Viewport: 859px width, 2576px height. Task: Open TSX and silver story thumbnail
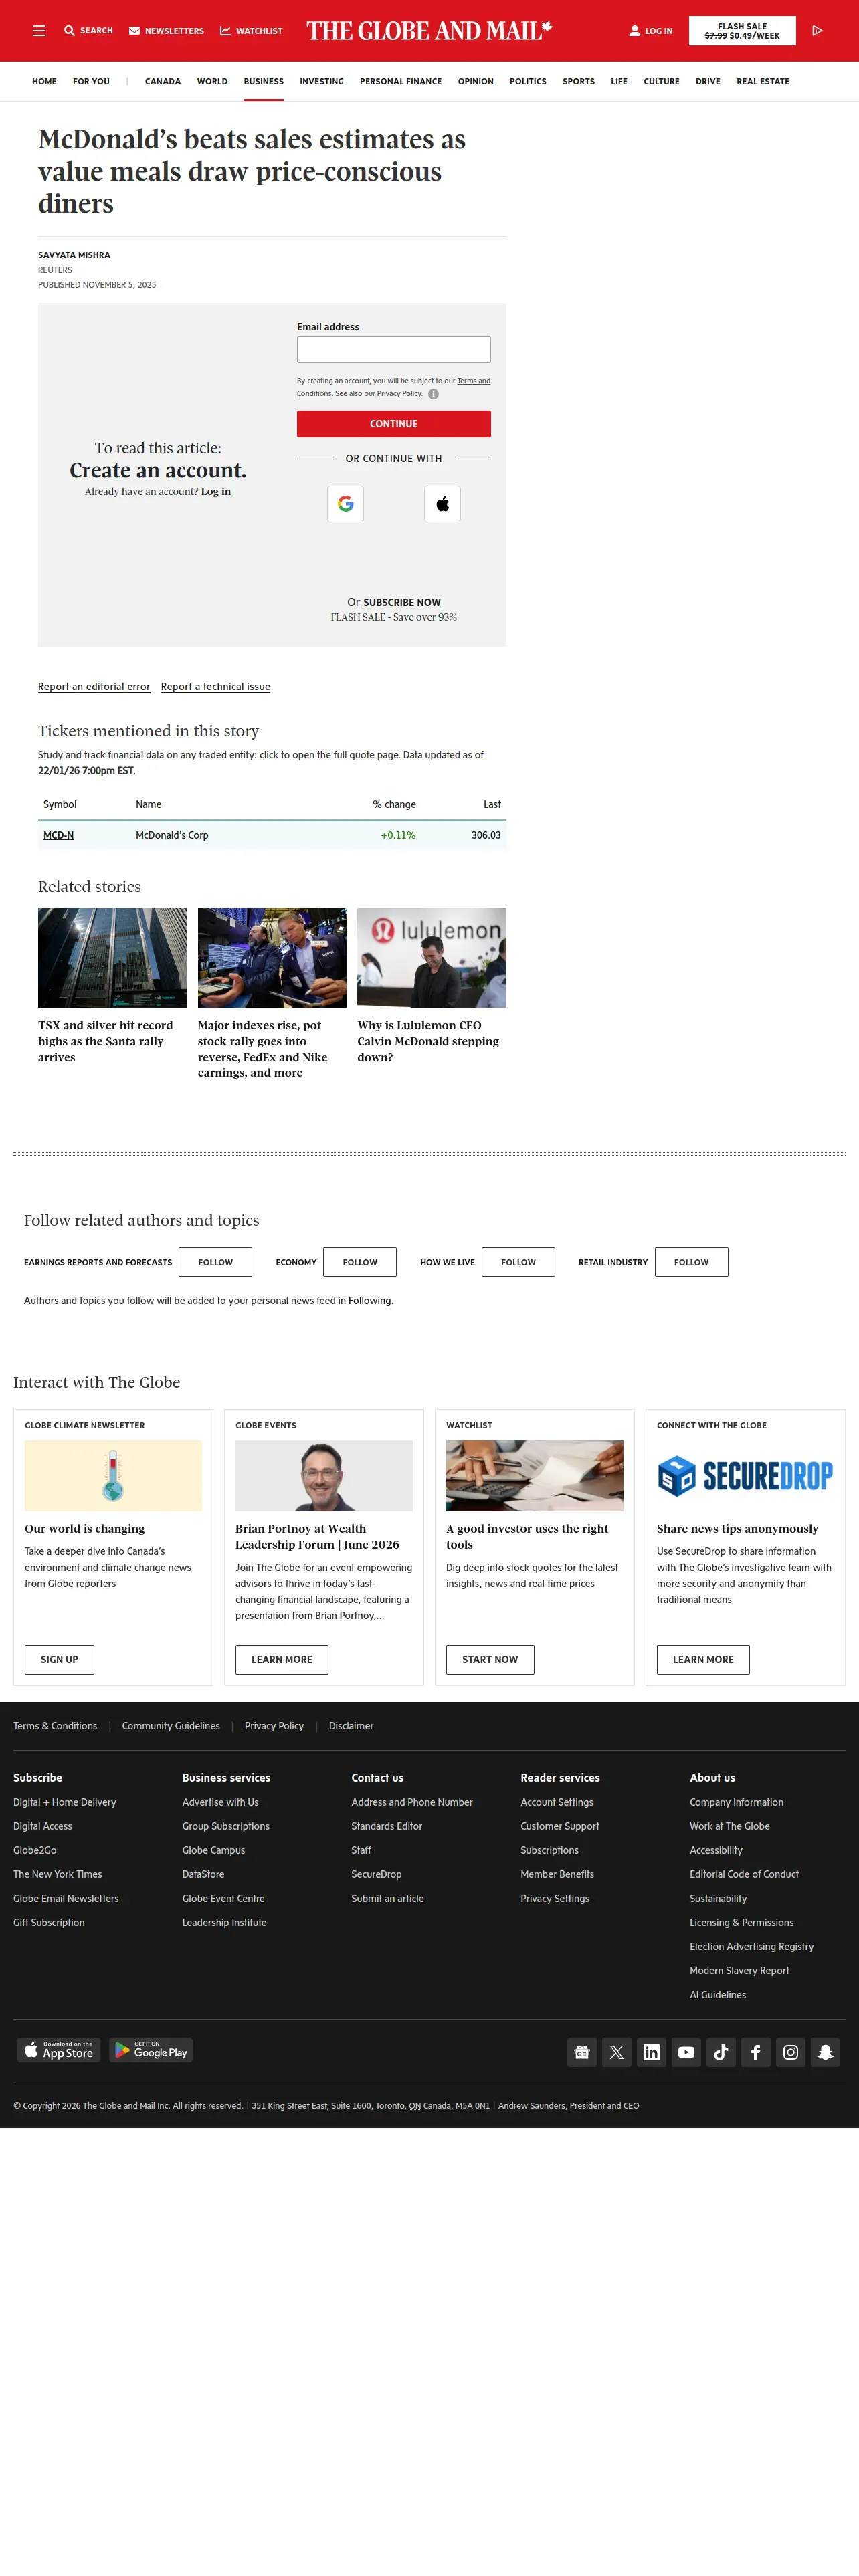112,958
